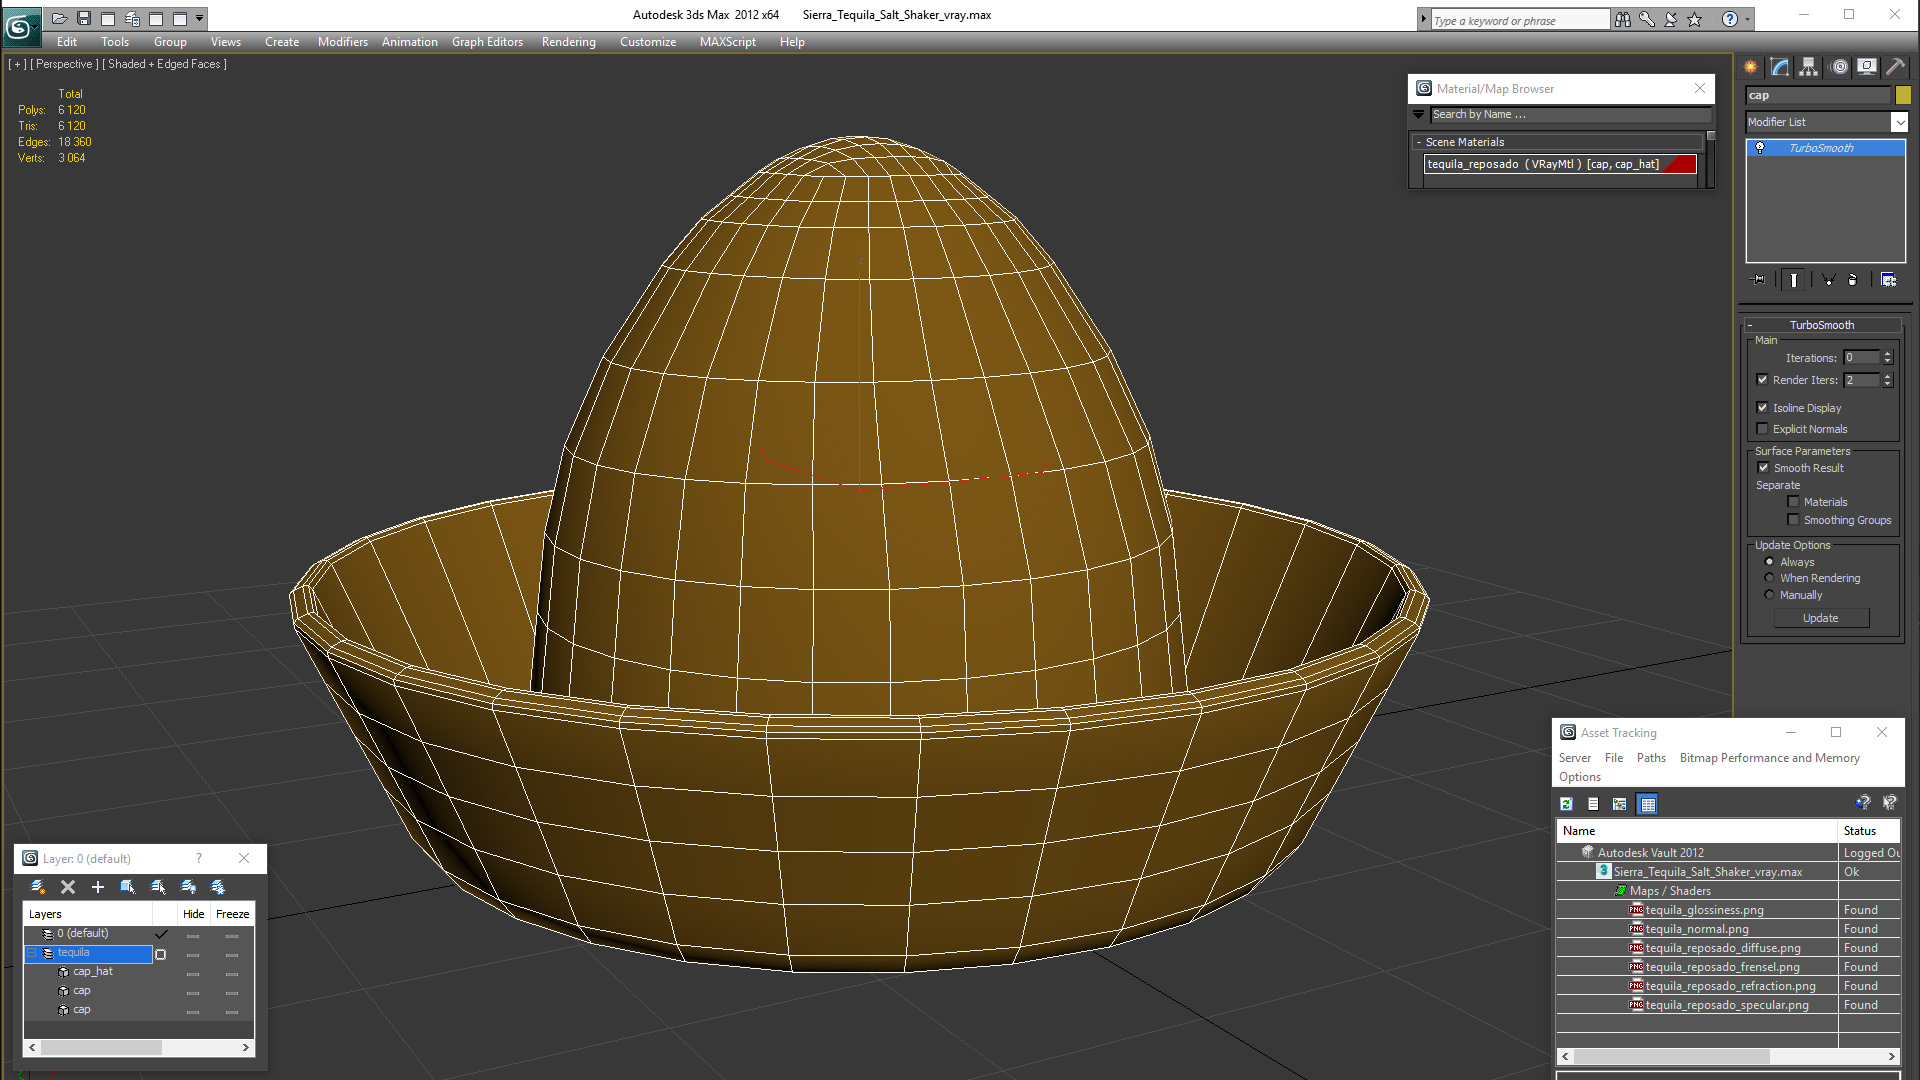Enable the Explicit Normals checkbox

[x=1763, y=429]
